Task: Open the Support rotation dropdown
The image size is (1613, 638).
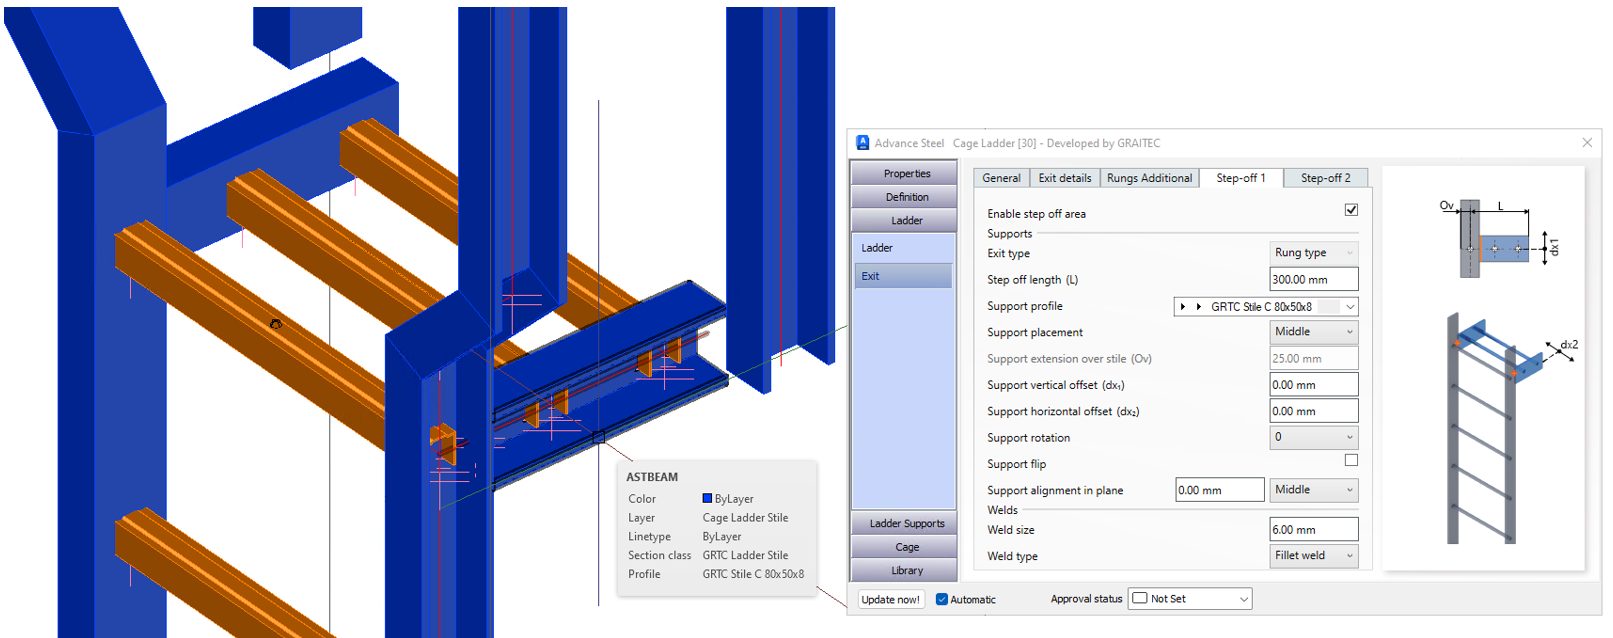Action: [x=1314, y=437]
